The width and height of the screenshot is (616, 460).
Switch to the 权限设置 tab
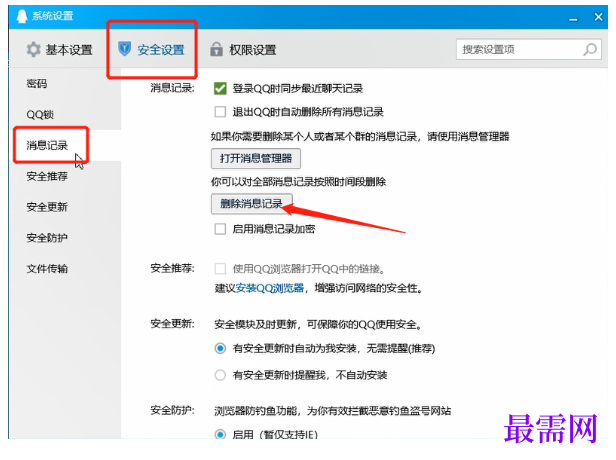pyautogui.click(x=243, y=50)
